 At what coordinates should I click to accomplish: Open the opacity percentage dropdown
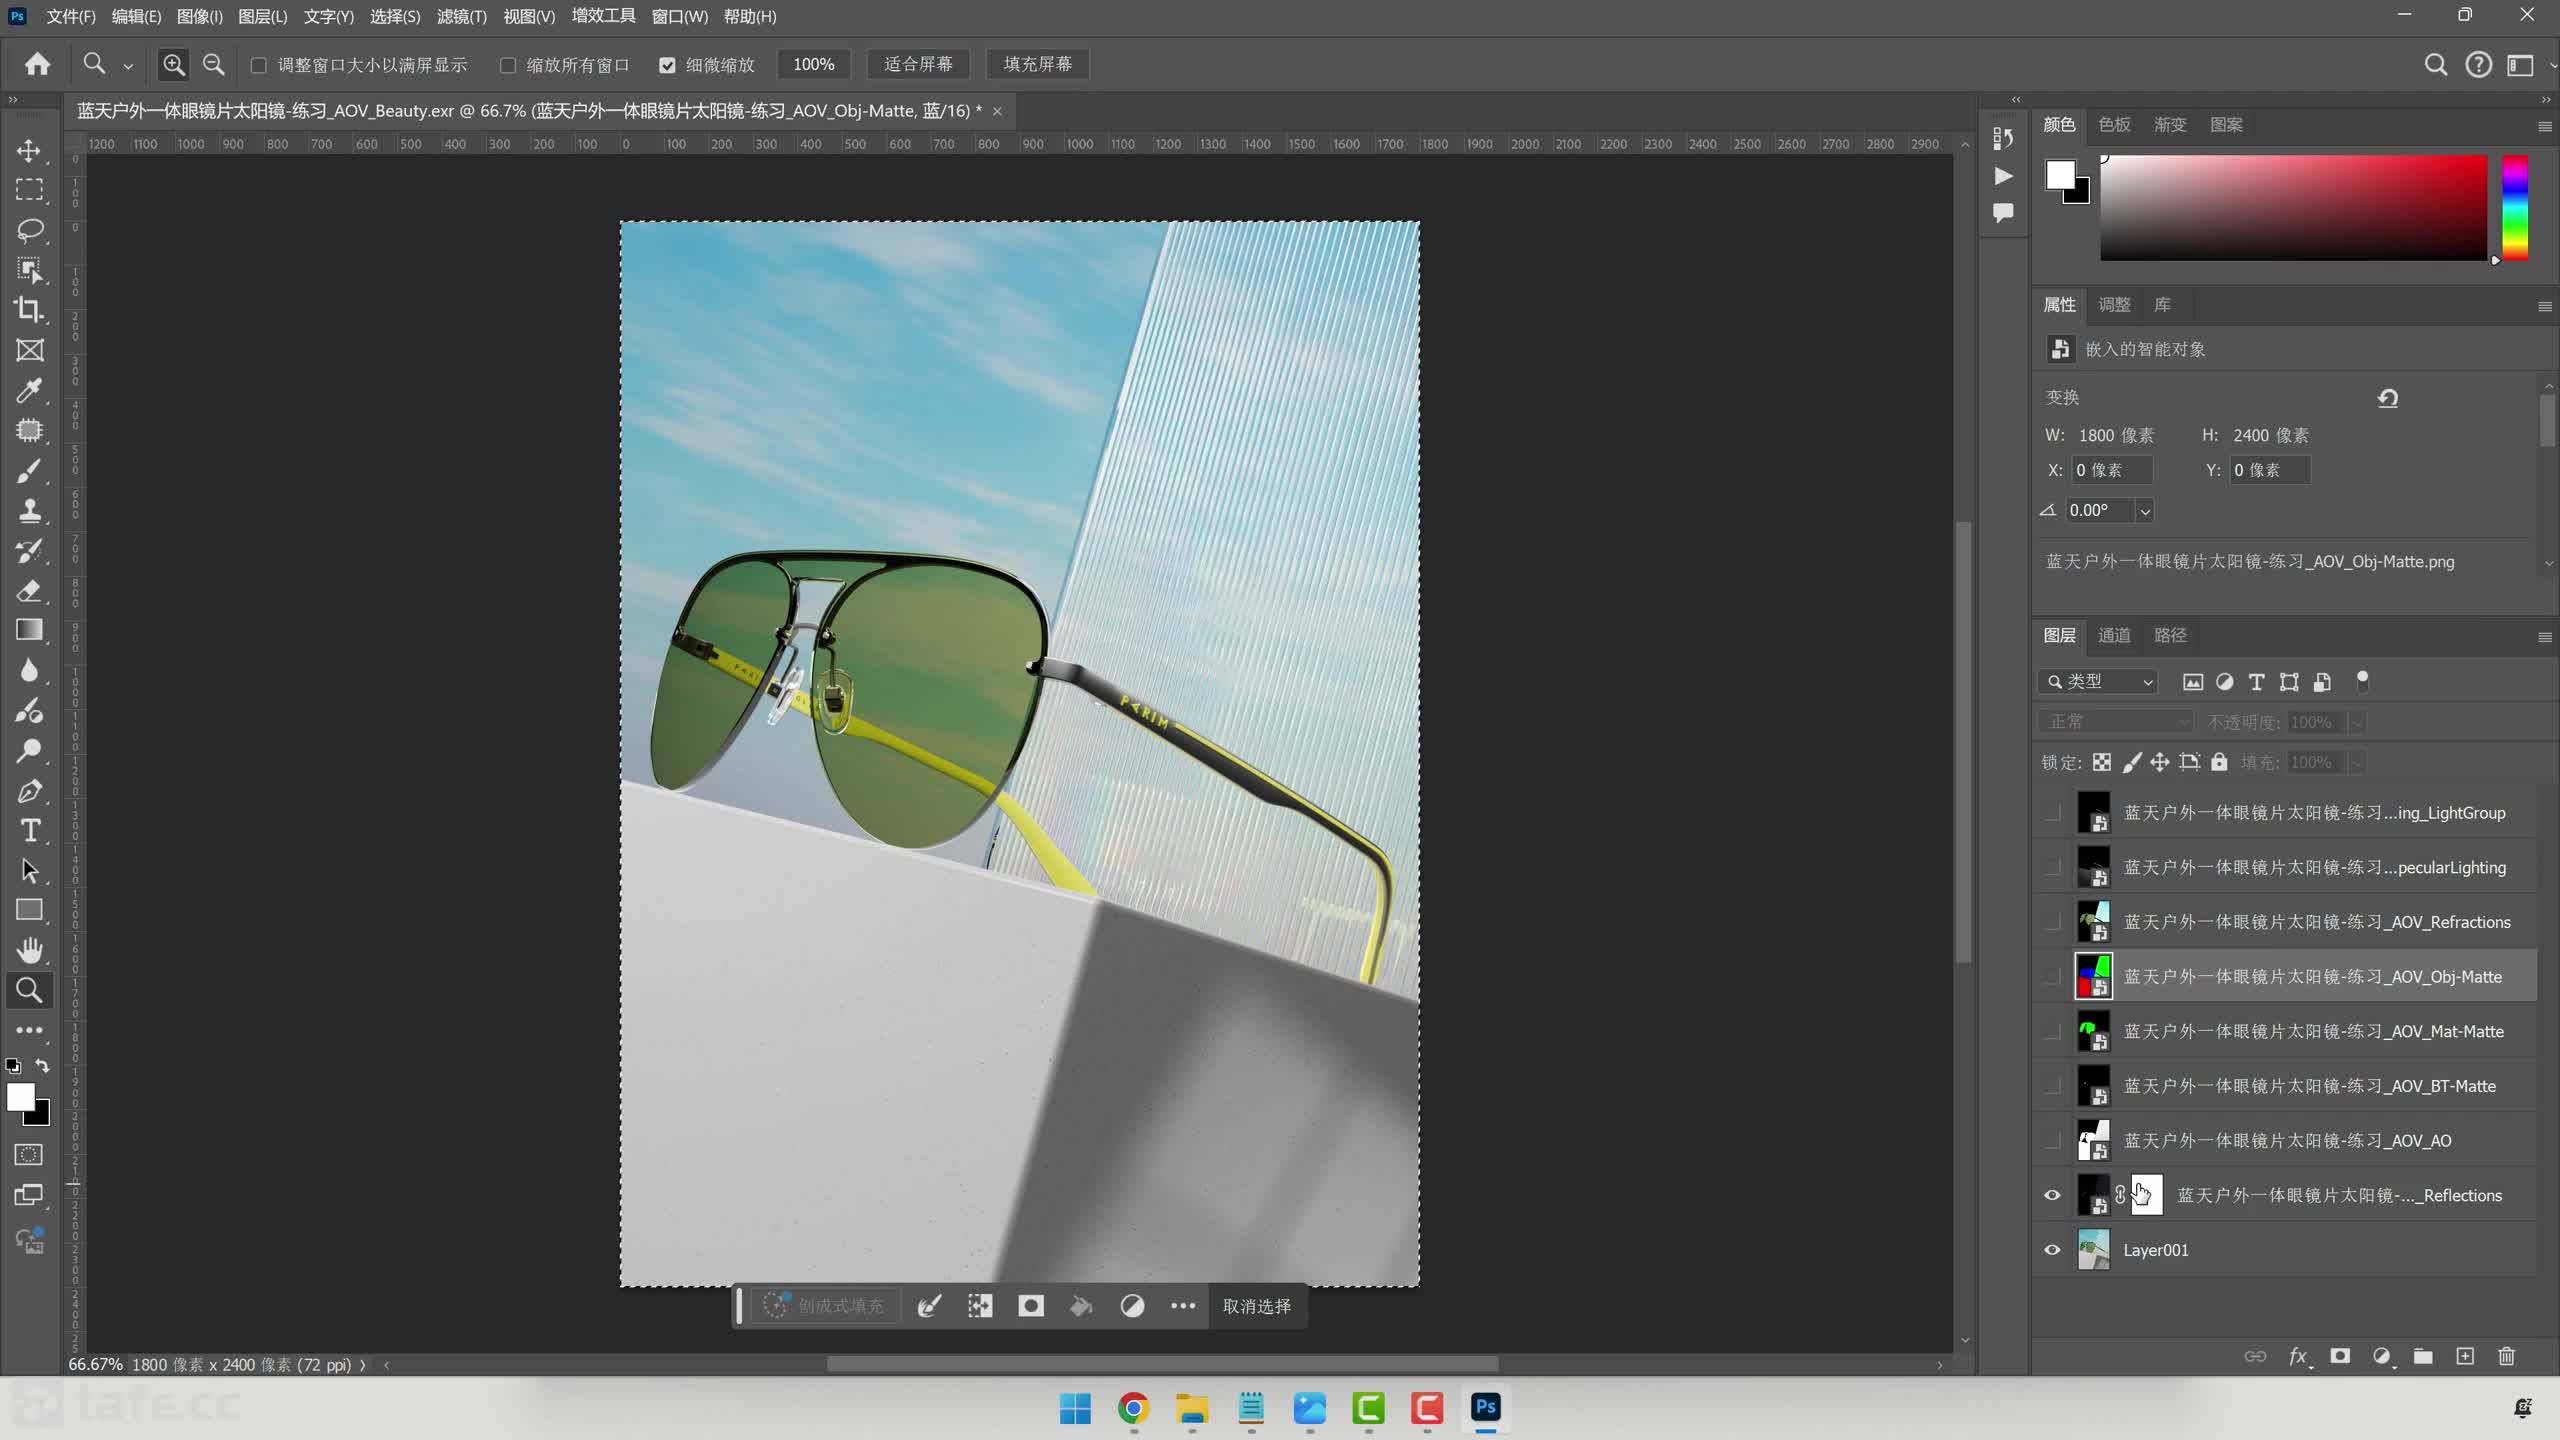[x=2357, y=722]
